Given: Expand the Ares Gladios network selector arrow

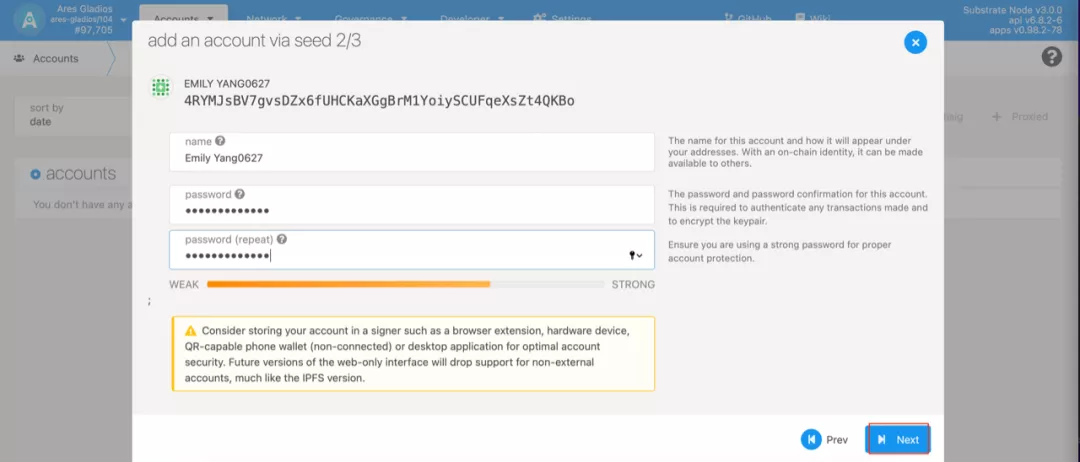Looking at the screenshot, I should point(123,20).
